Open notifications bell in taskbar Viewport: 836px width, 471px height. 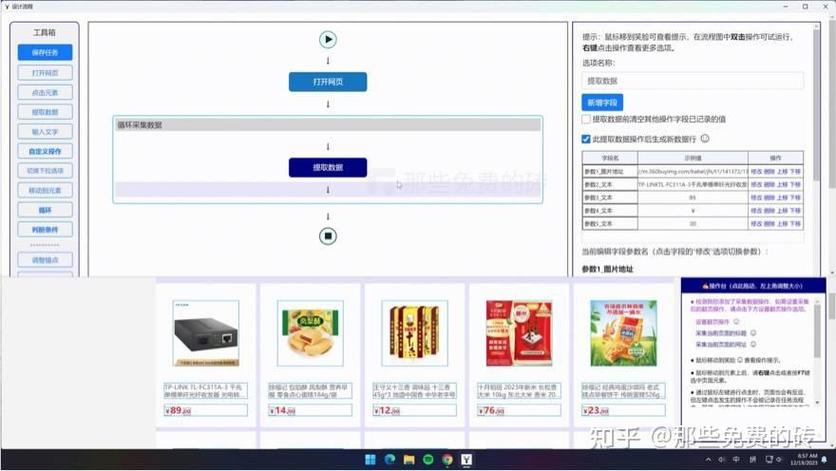pyautogui.click(x=824, y=459)
